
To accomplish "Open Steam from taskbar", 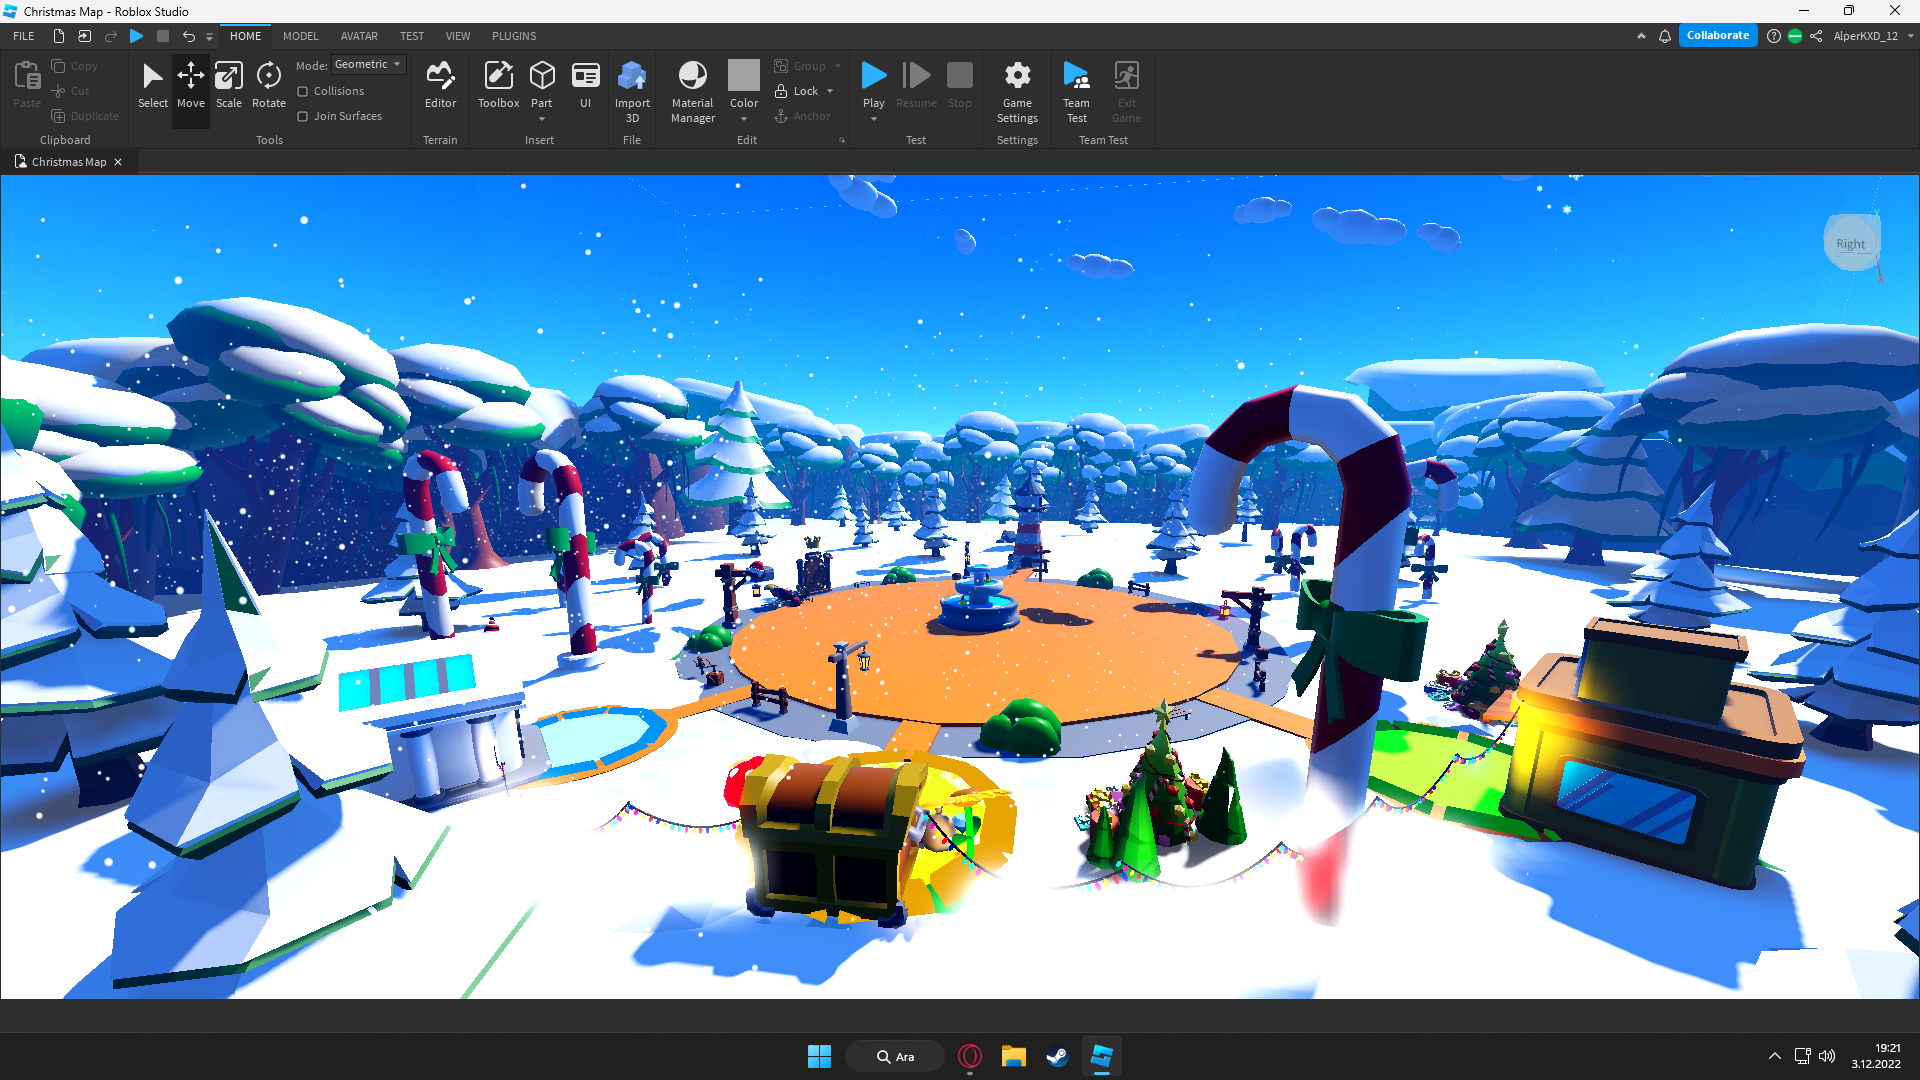I will click(x=1057, y=1056).
